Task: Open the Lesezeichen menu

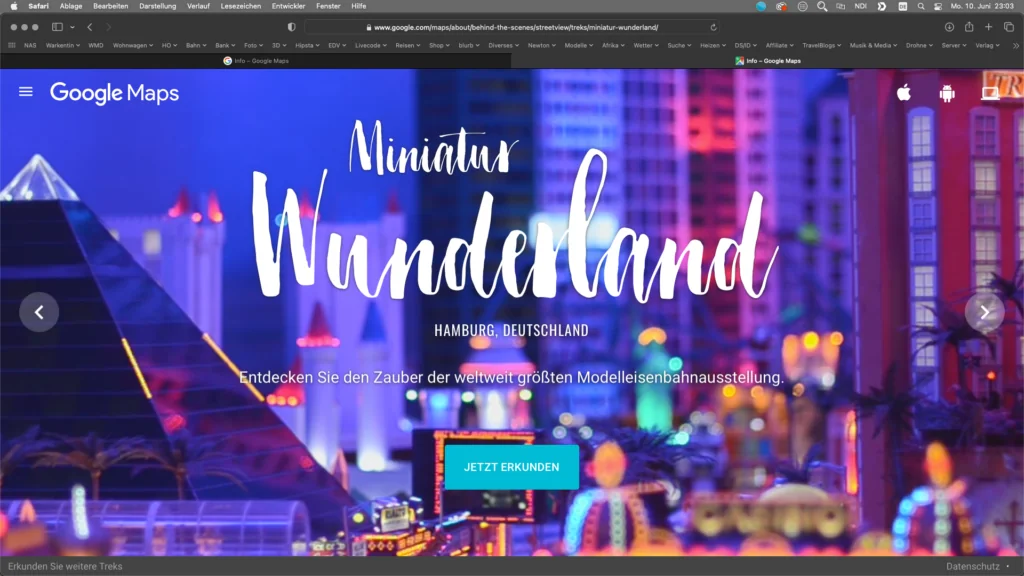Action: click(x=240, y=6)
